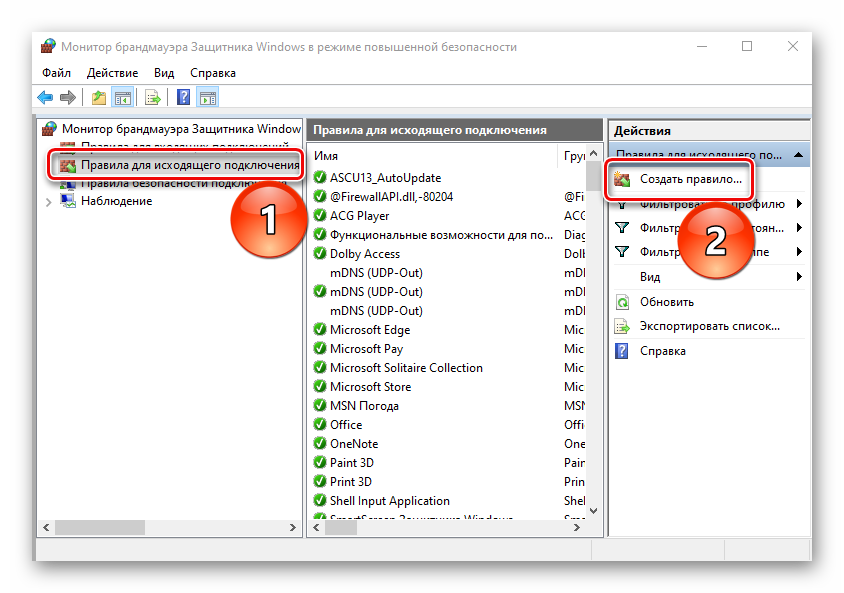Screen dimensions: 844x593
Task: Collapse the Actions section header arrow
Action: coord(797,155)
